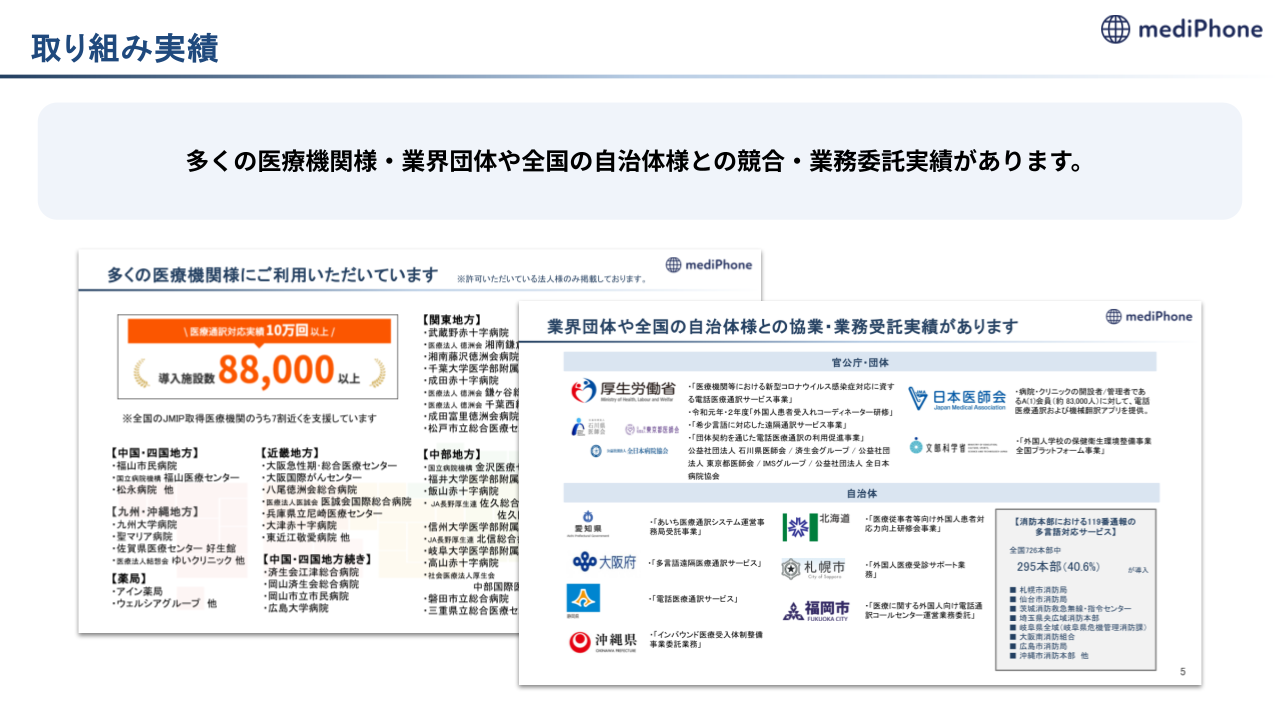1280x720 pixels.
Task: Click the mediPhone globe logo in top-right corner
Action: click(x=1115, y=29)
